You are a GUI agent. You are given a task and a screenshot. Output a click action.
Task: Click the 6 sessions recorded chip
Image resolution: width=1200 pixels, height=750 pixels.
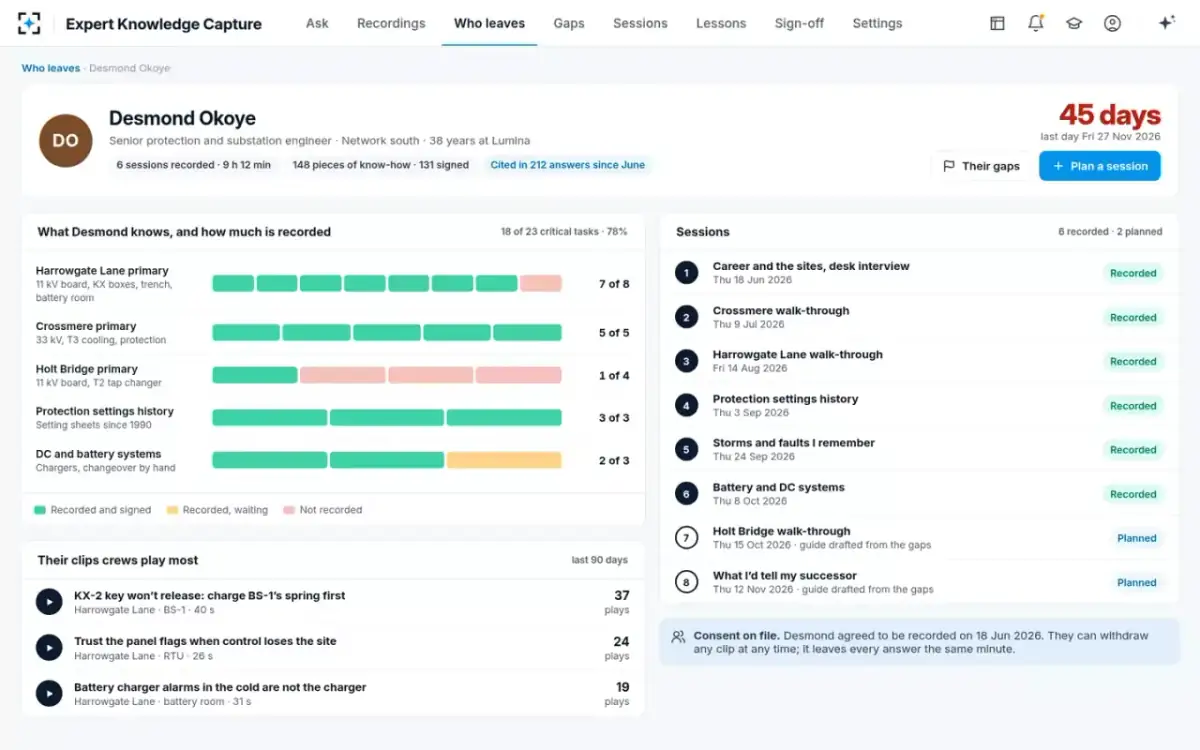[193, 165]
